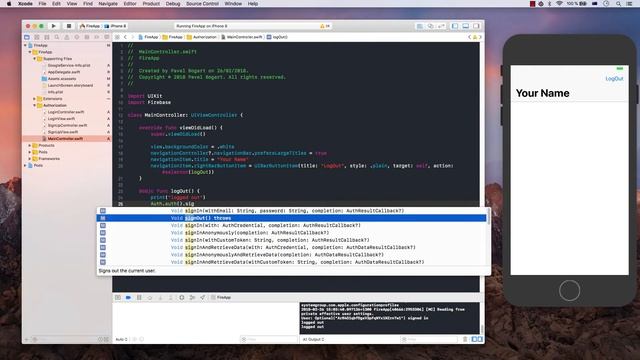Image resolution: width=640 pixels, height=360 pixels.
Task: Hide the debug area using debug bar toggle
Action: point(118,298)
